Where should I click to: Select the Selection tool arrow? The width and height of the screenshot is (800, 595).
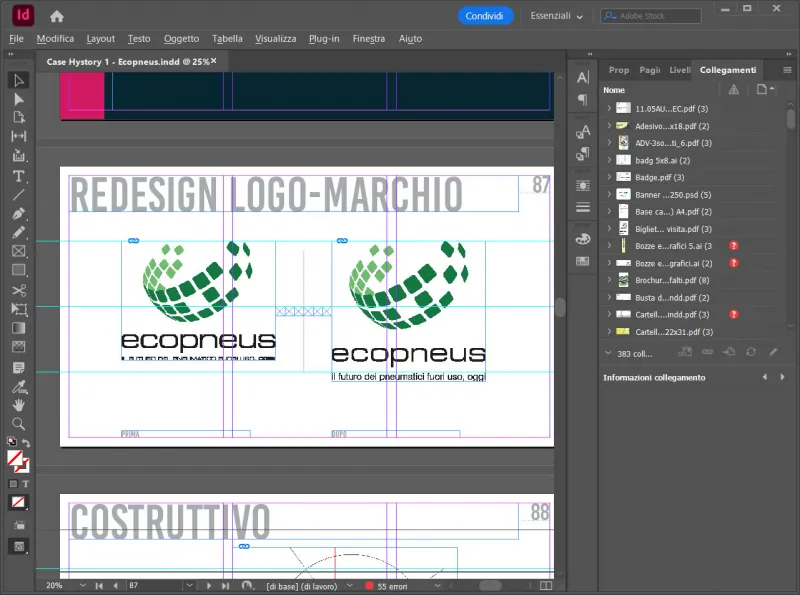pos(19,80)
